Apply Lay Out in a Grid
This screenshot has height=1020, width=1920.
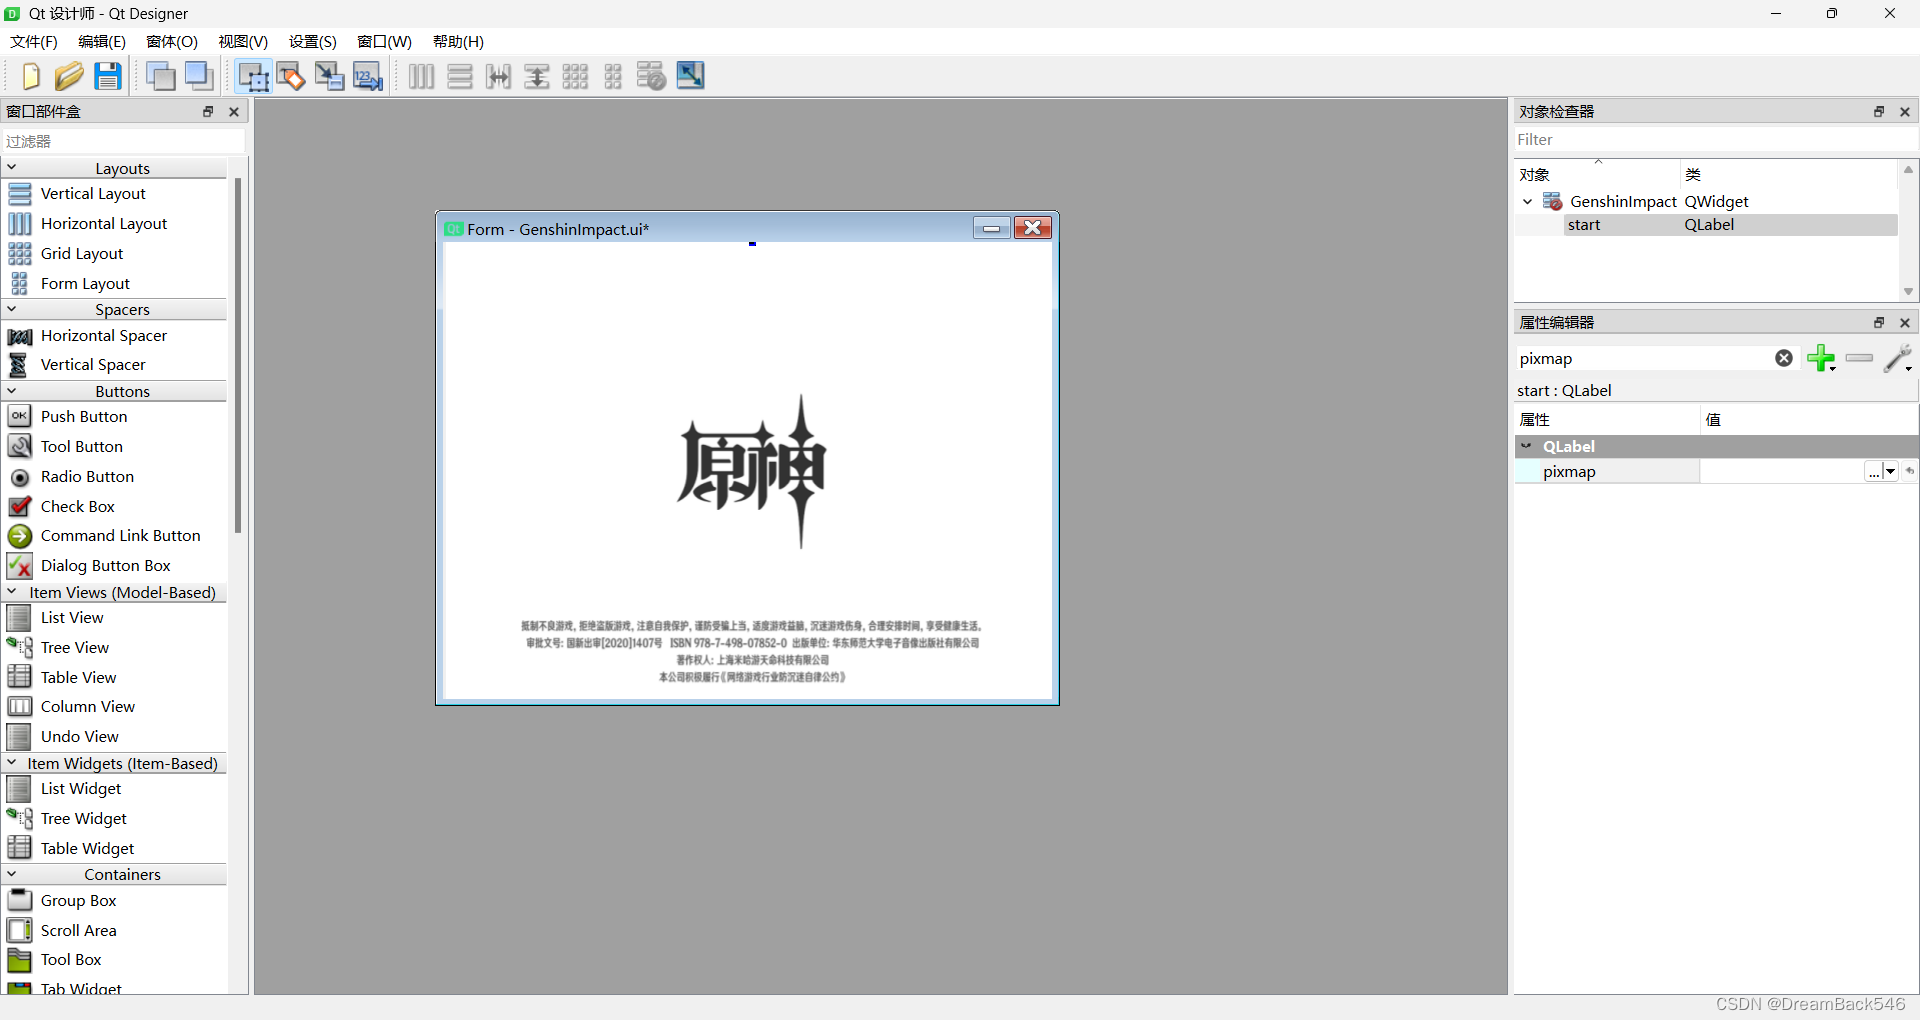[x=575, y=76]
